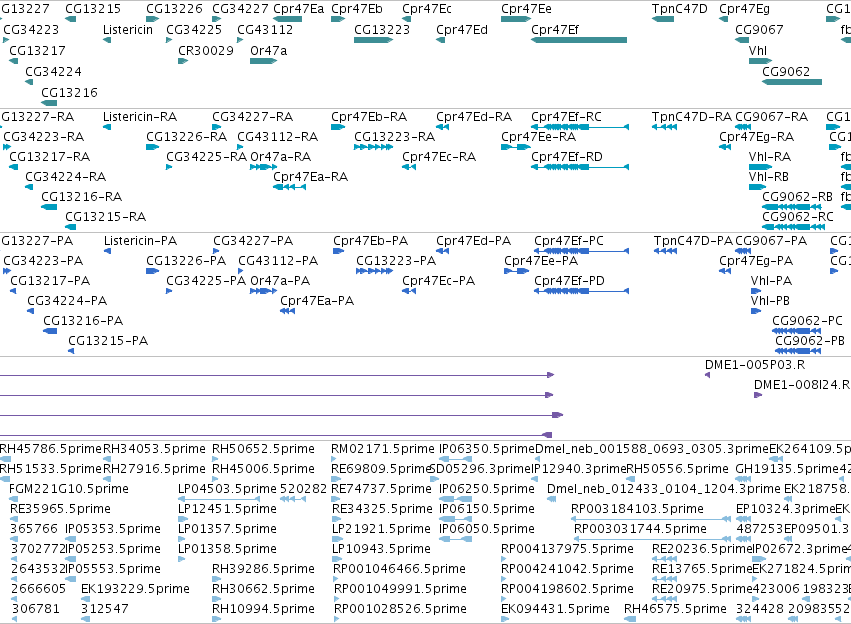851x624 pixels.
Task: Click the Cpr47Eb-PA protein label
Action: pos(370,241)
